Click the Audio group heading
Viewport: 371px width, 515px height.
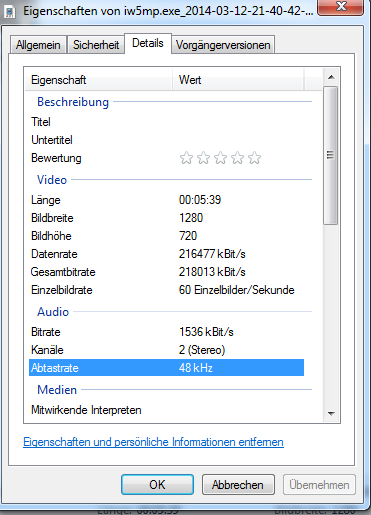click(x=53, y=312)
